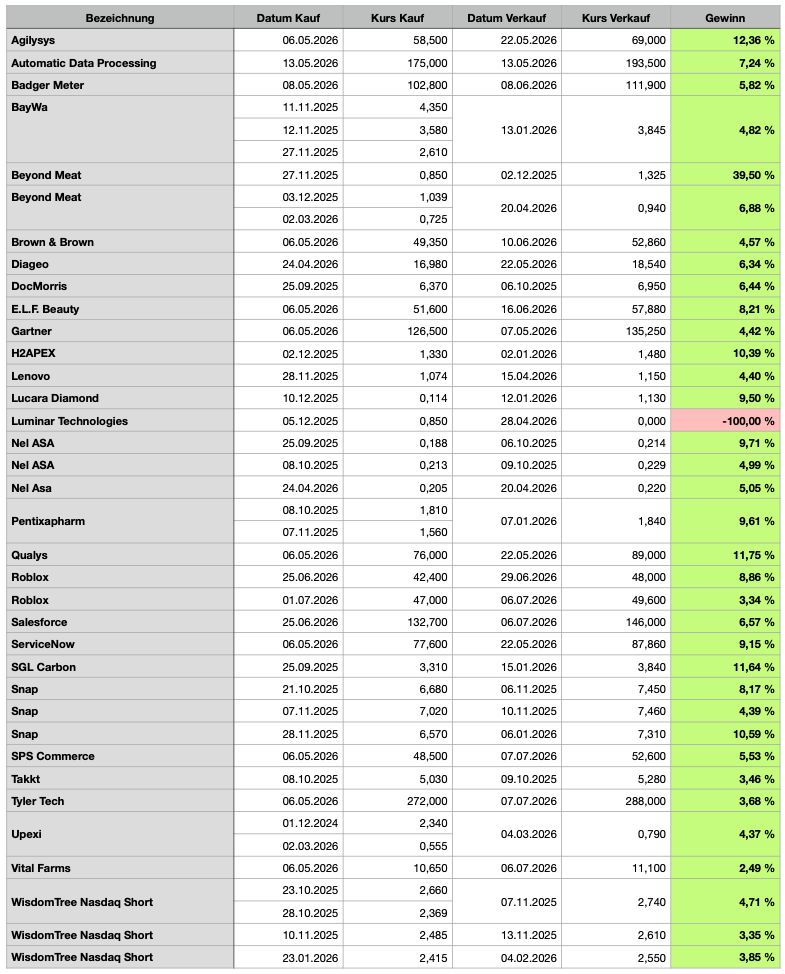Click the Tyler Tech cell
The height and width of the screenshot is (974, 785).
coord(120,801)
